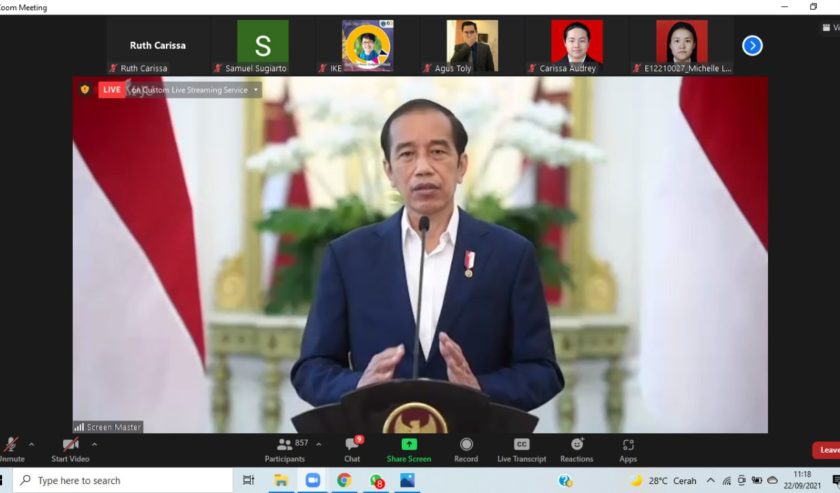This screenshot has height=493, width=840.
Task: Open File Explorer from taskbar
Action: 281,480
